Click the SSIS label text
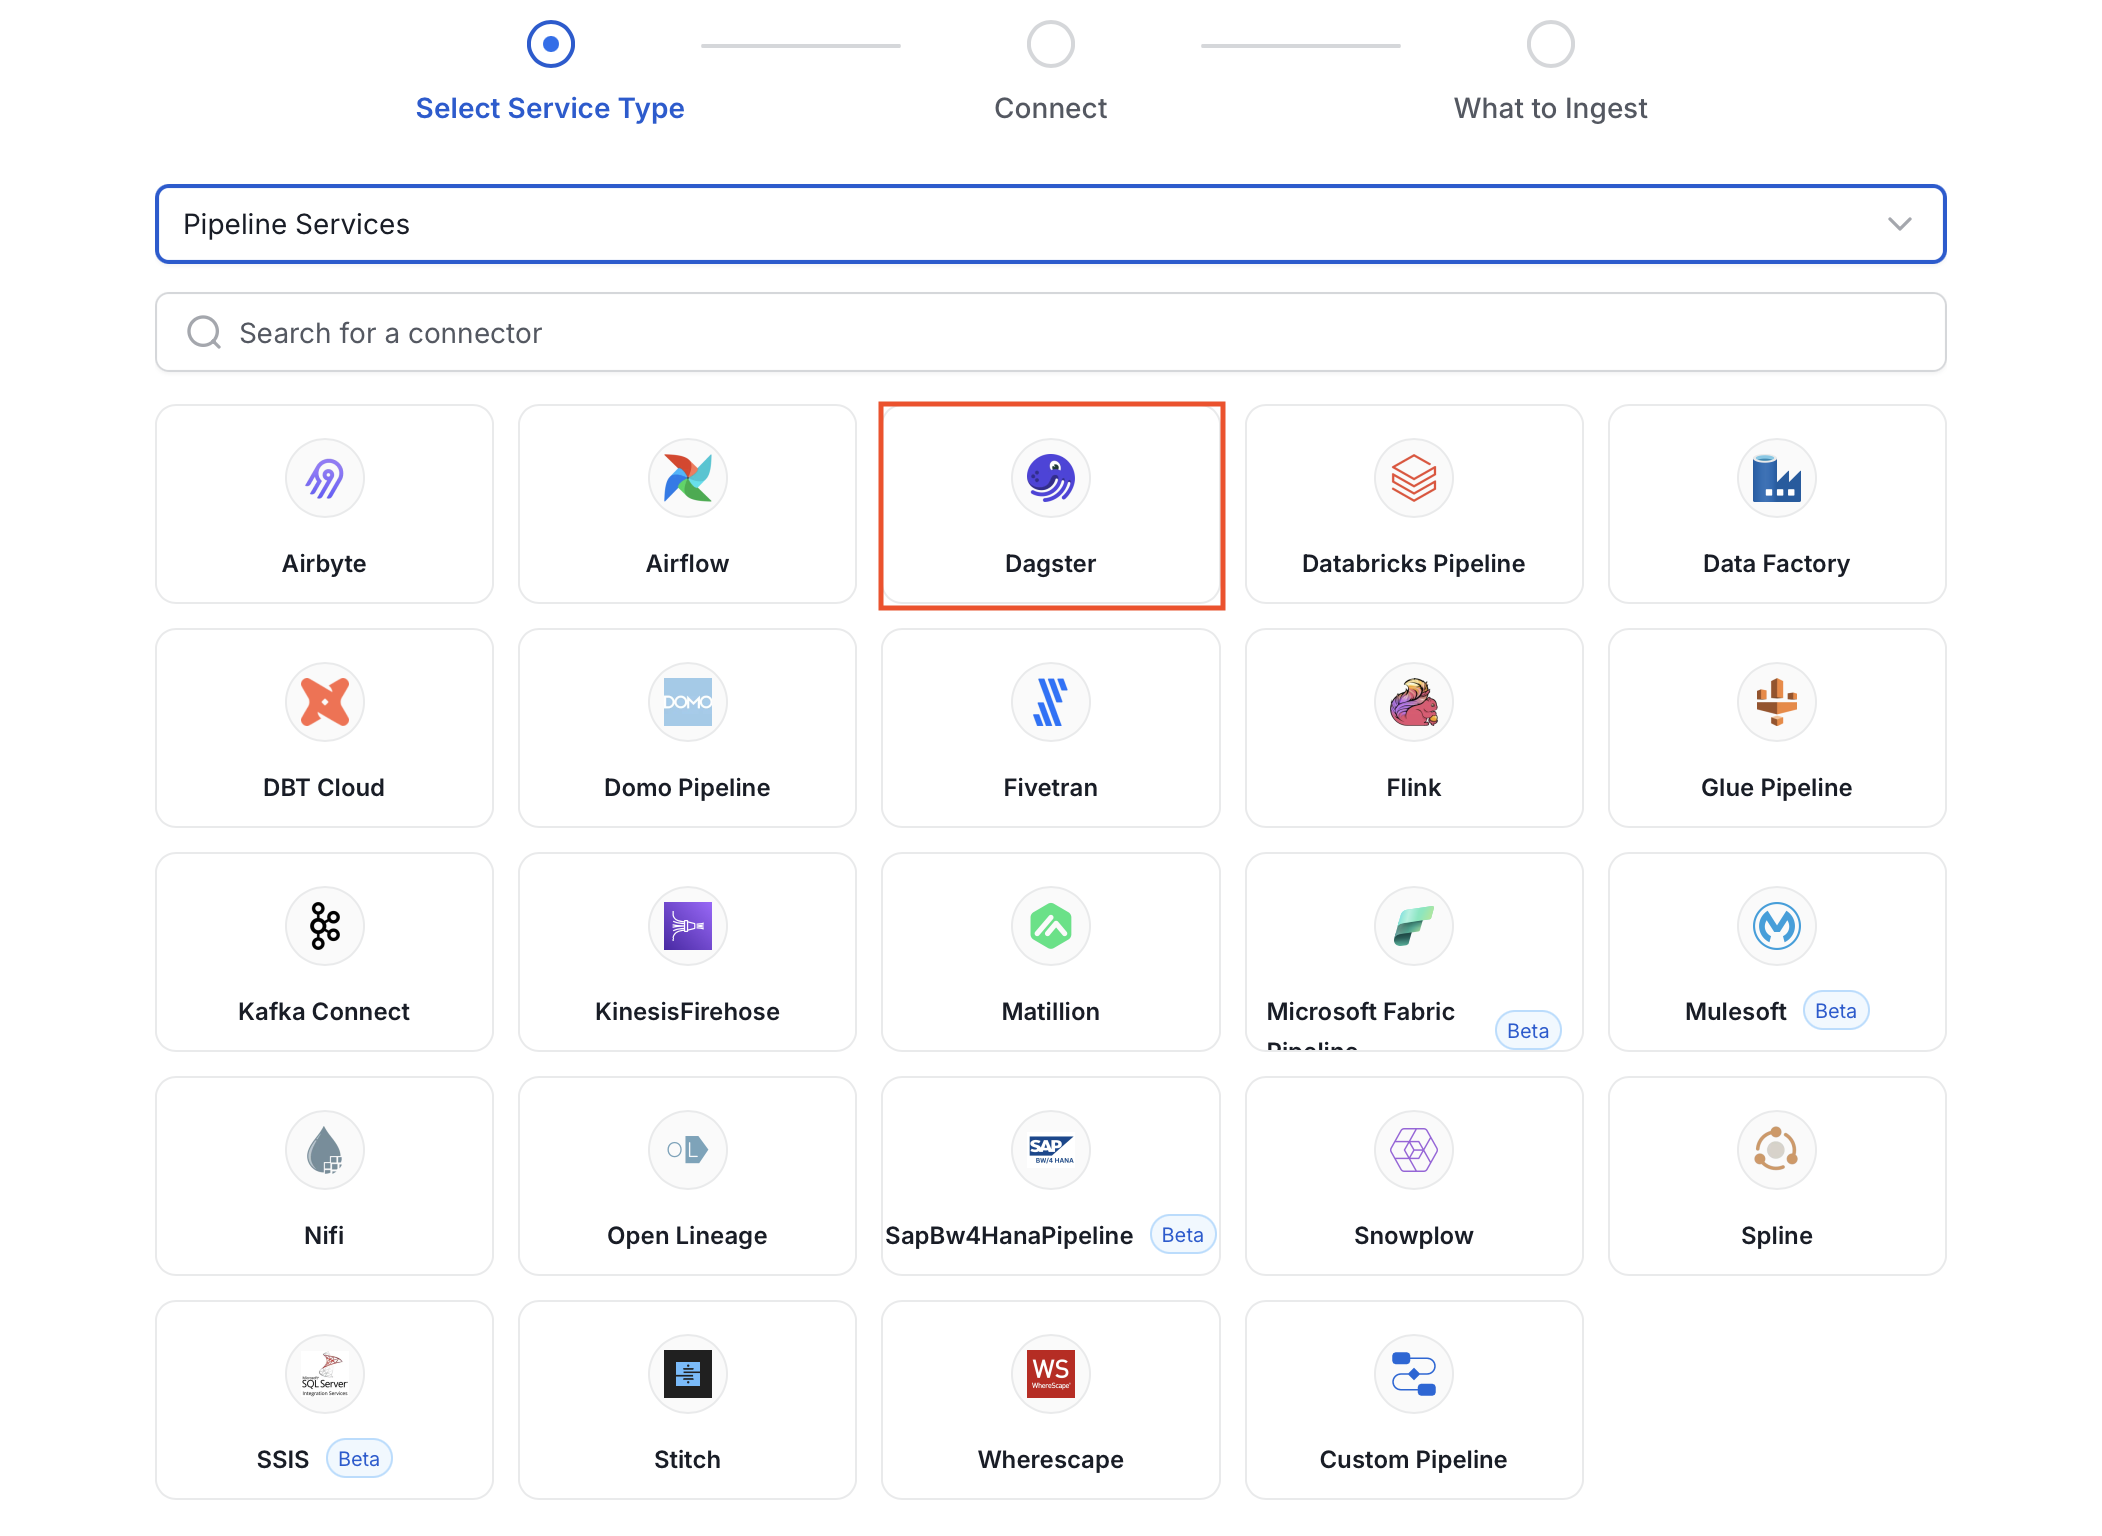 coord(283,1459)
